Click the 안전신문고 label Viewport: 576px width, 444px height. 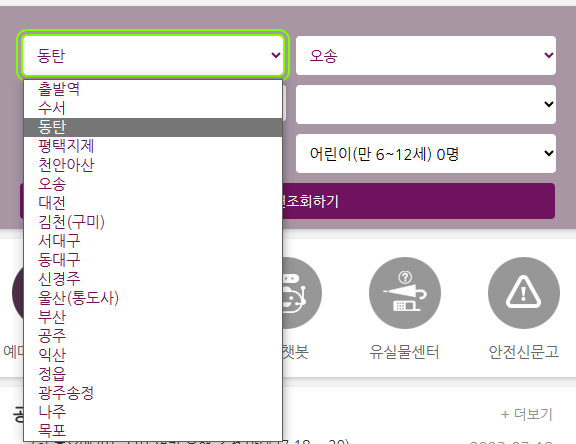click(x=524, y=352)
